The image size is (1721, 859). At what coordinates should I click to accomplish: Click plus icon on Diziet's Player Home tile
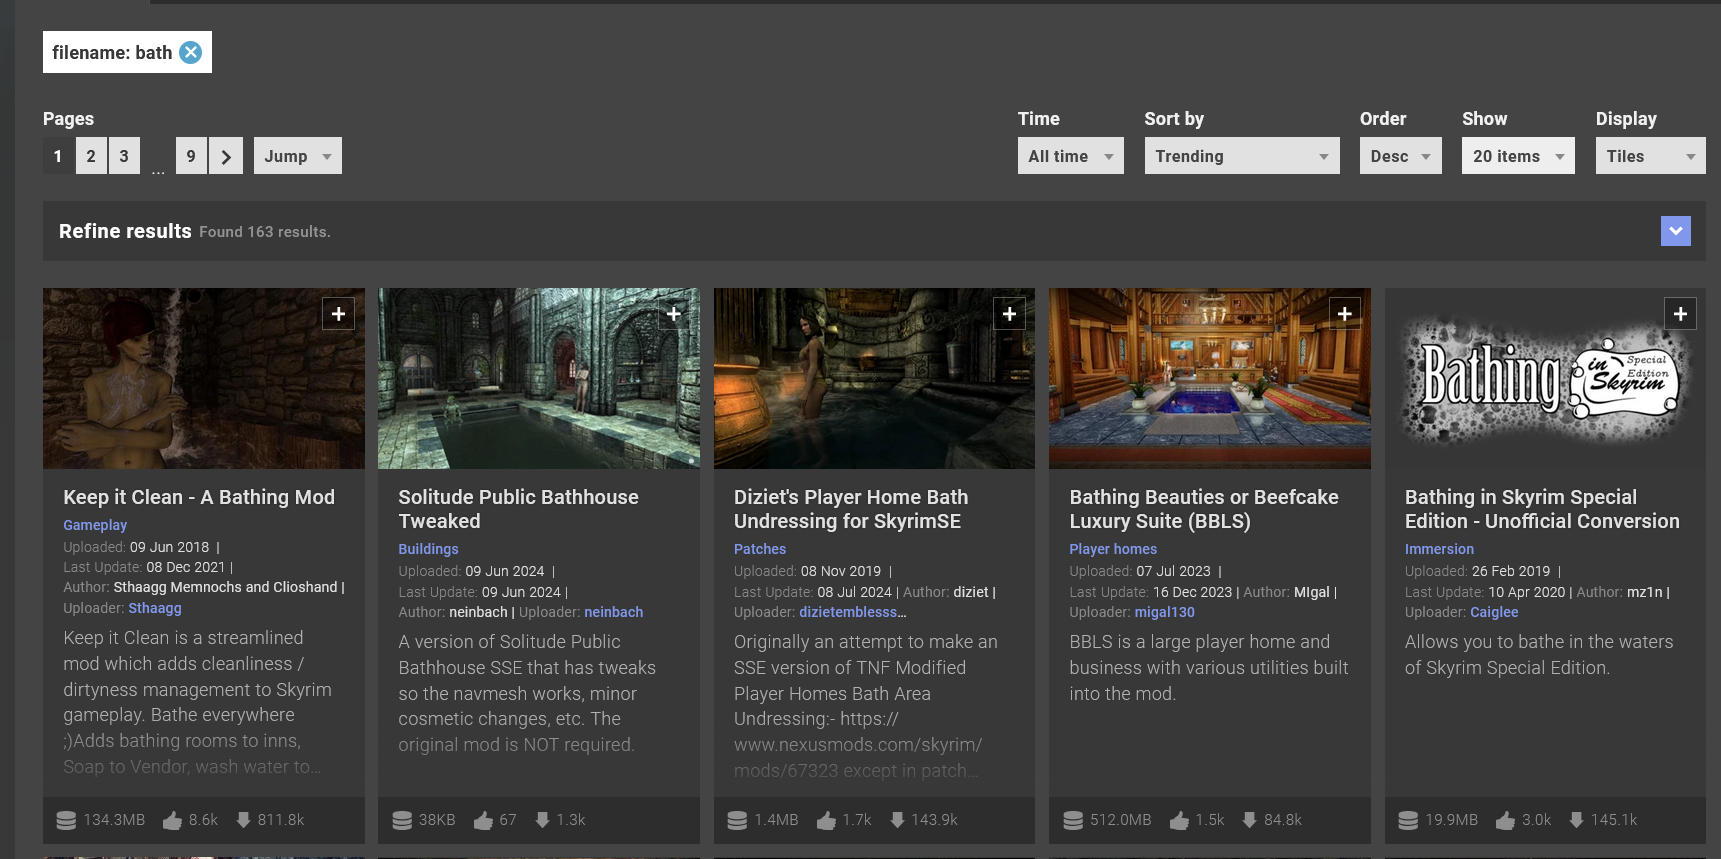point(1009,314)
